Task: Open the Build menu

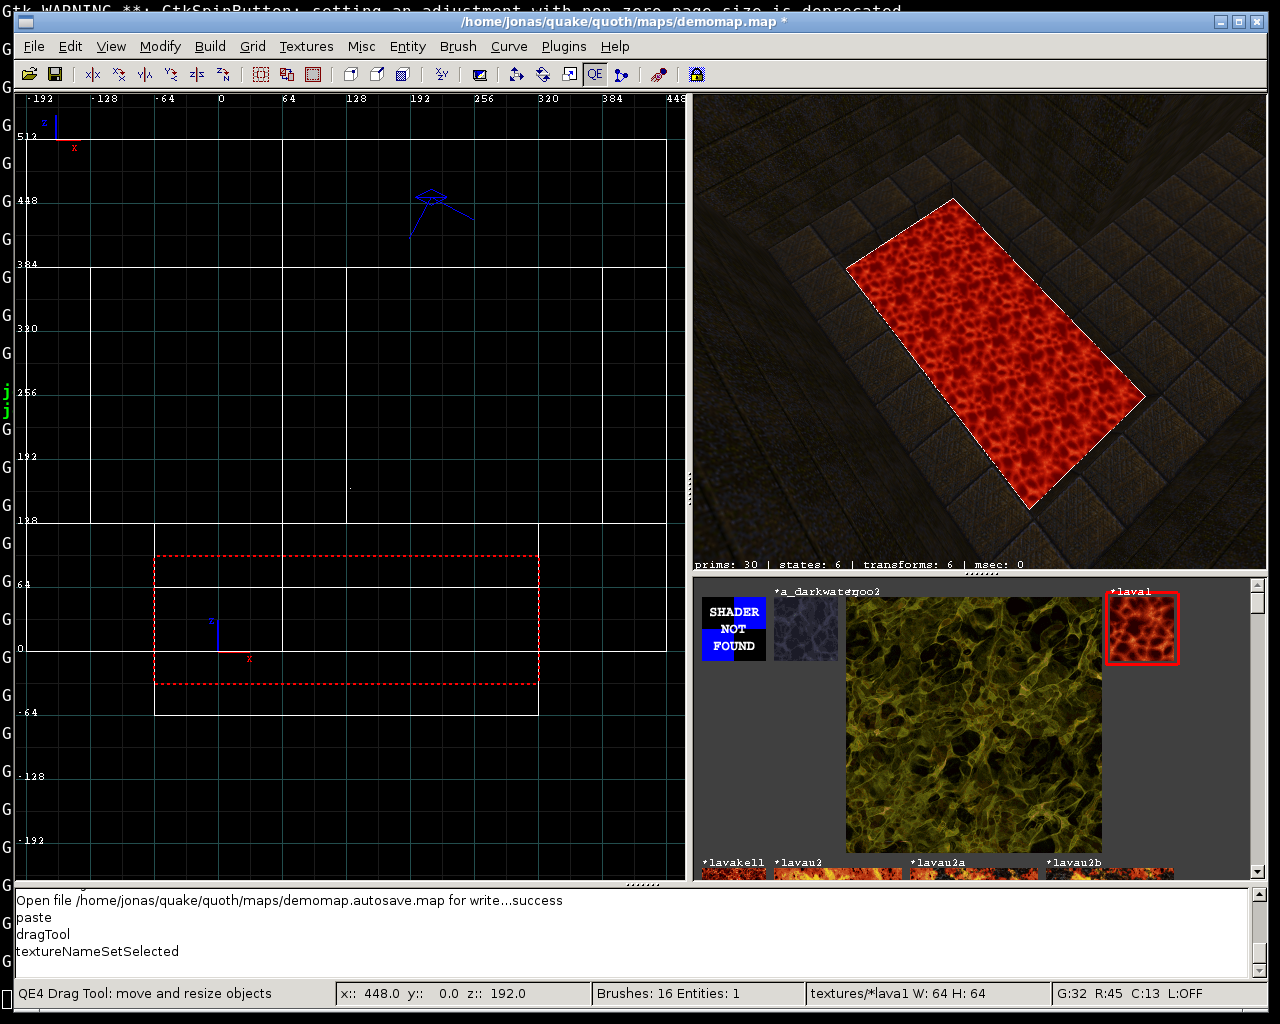Action: tap(210, 46)
